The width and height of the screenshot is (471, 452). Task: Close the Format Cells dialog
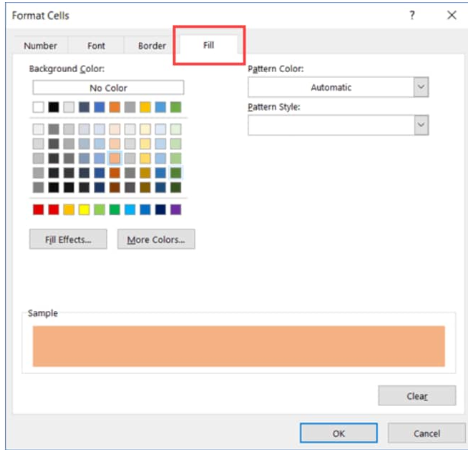452,15
